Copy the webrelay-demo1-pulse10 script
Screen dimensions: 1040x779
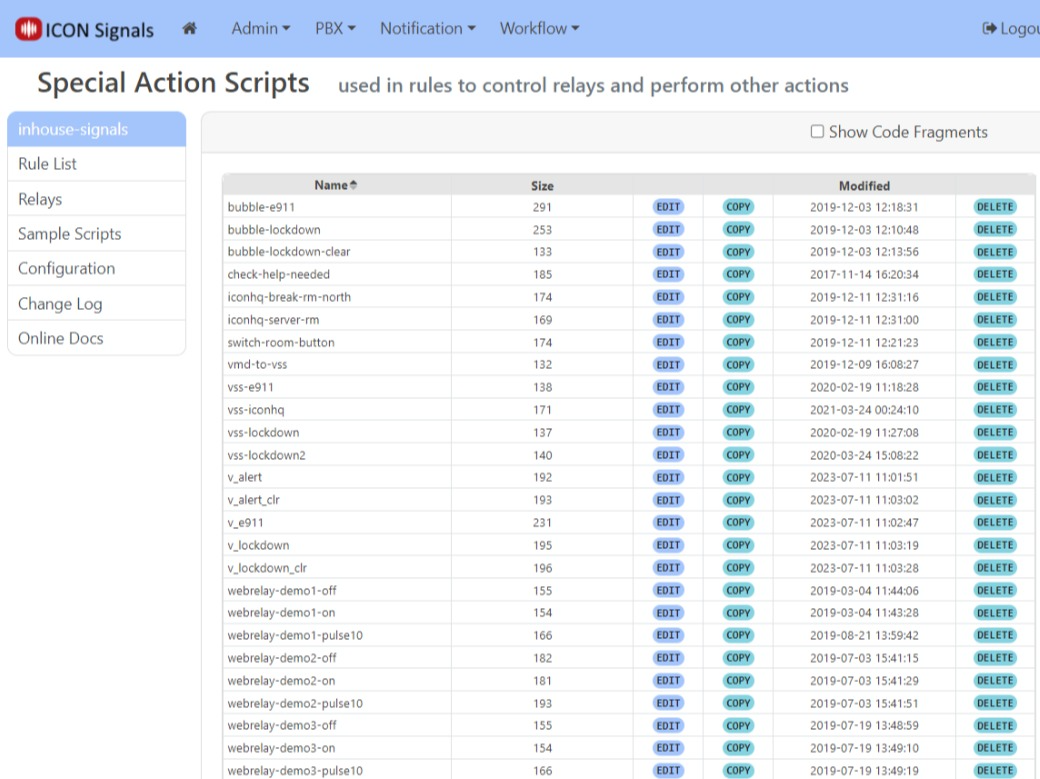737,635
